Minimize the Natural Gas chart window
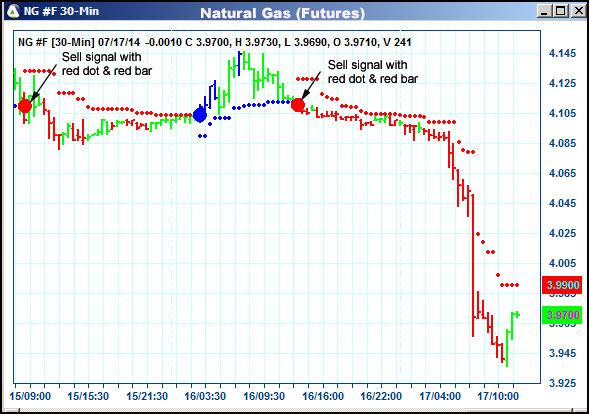 tap(544, 11)
